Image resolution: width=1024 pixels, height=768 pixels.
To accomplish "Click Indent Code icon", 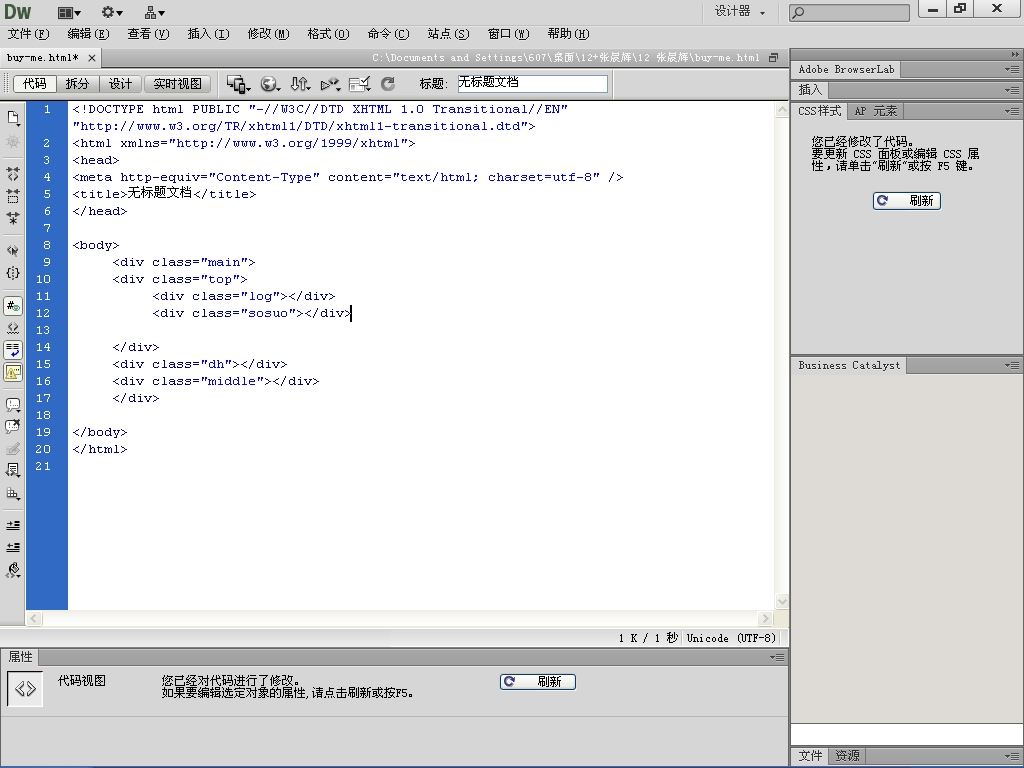I will [13, 525].
